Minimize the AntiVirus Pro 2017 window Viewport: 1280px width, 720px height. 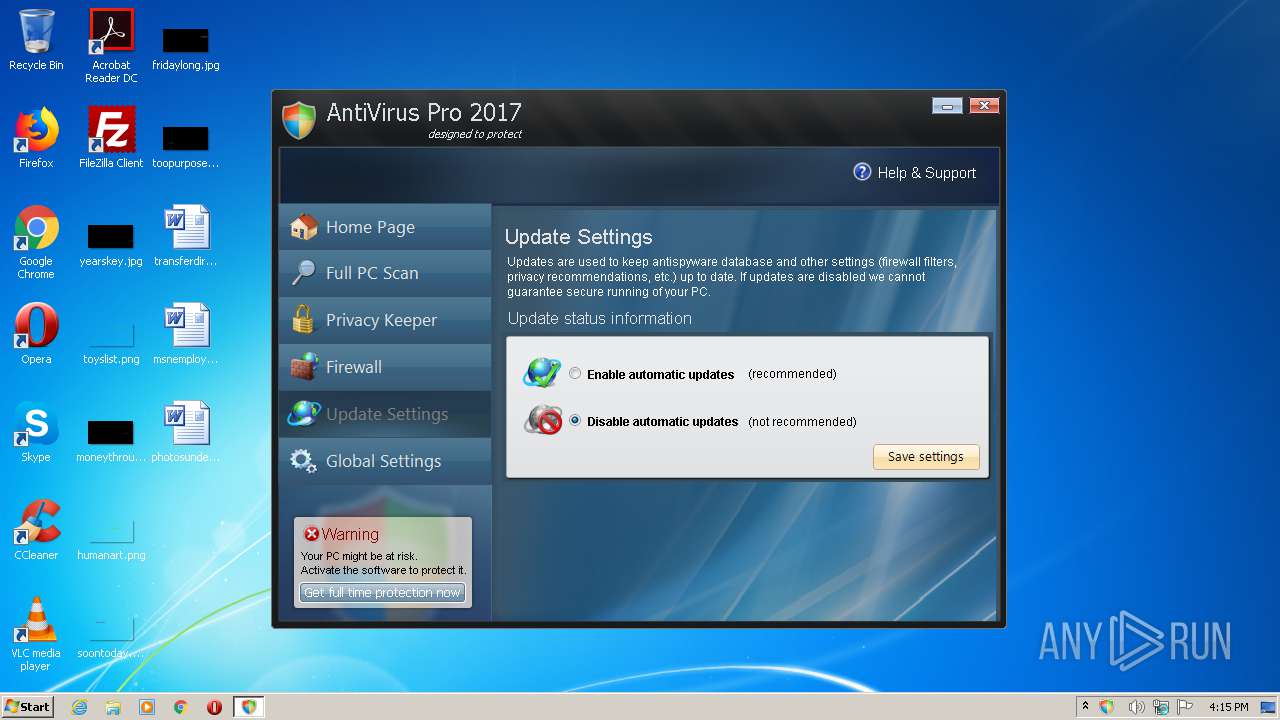pos(947,105)
